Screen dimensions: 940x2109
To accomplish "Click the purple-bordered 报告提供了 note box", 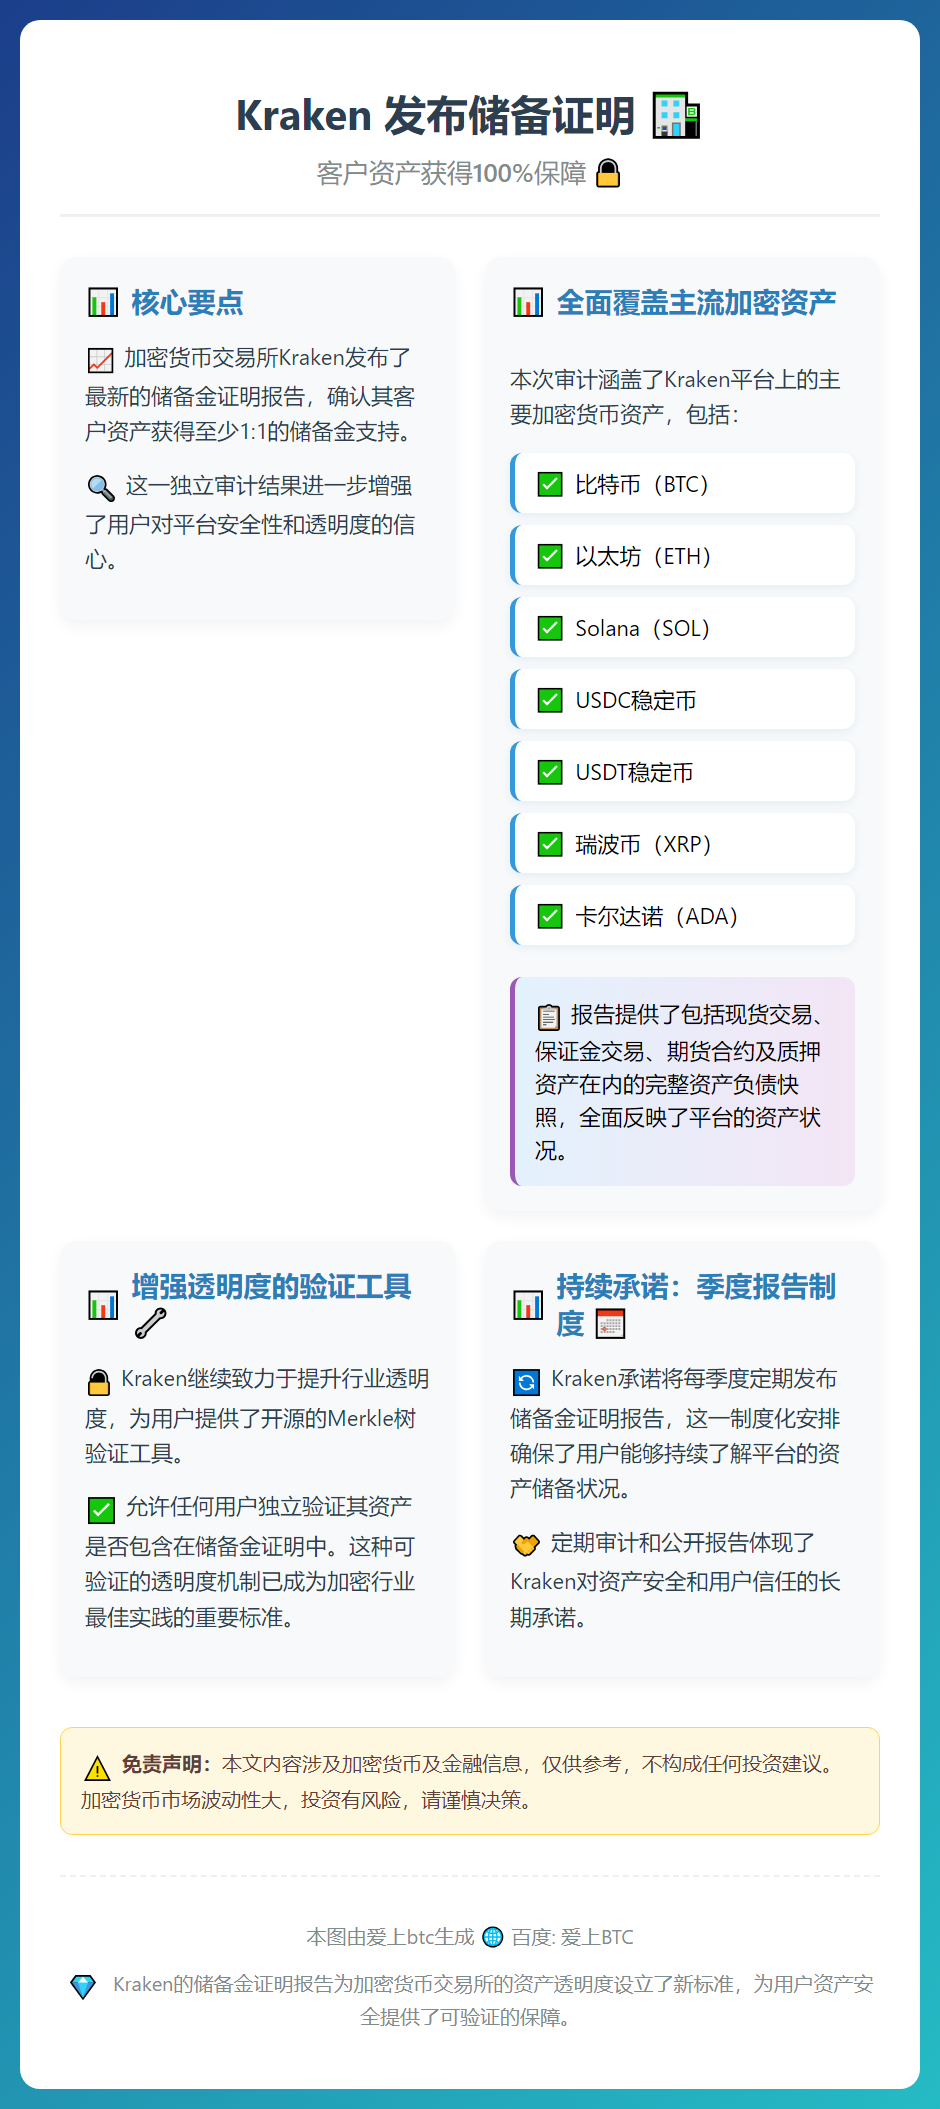I will click(682, 1081).
